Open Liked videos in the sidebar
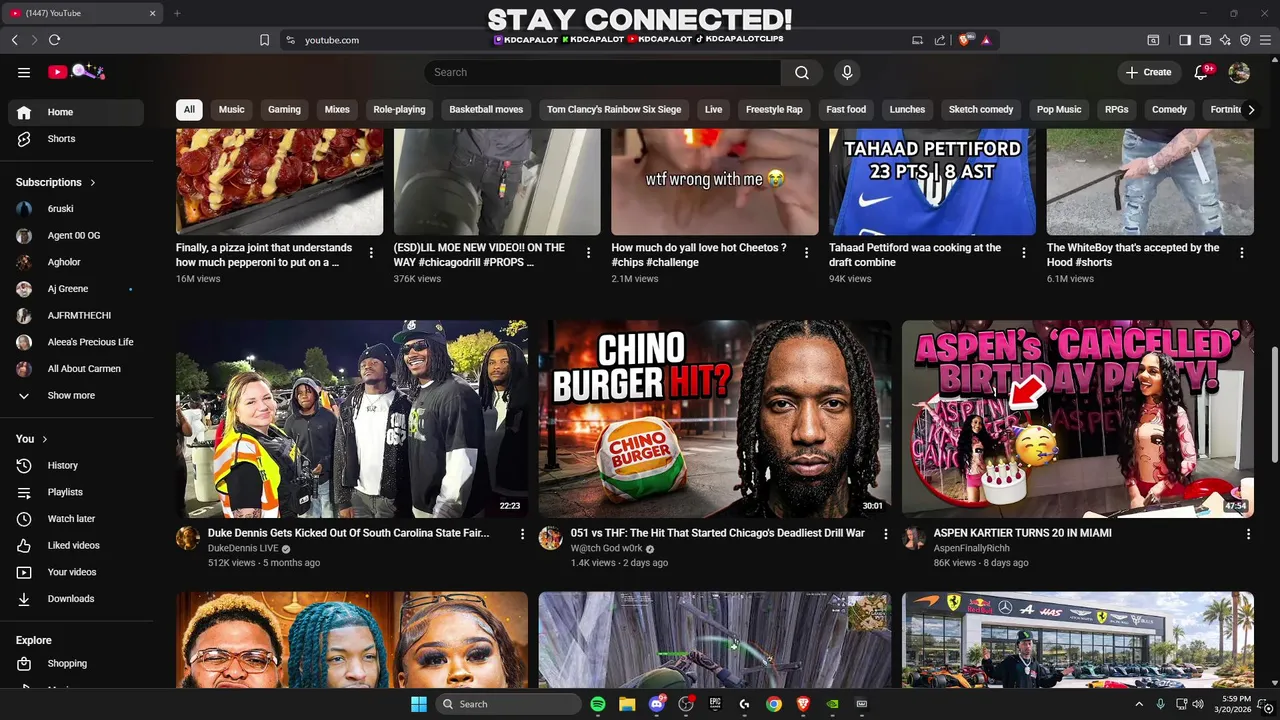The image size is (1280, 720). 76,546
